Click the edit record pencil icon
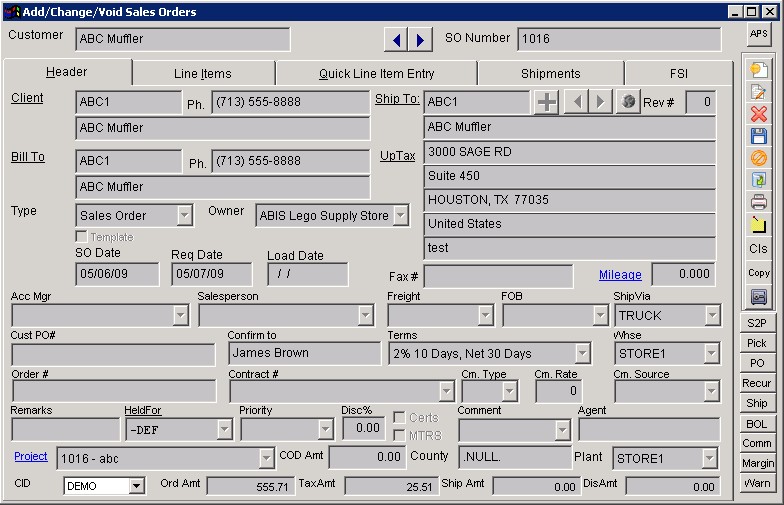784x505 pixels. point(759,92)
